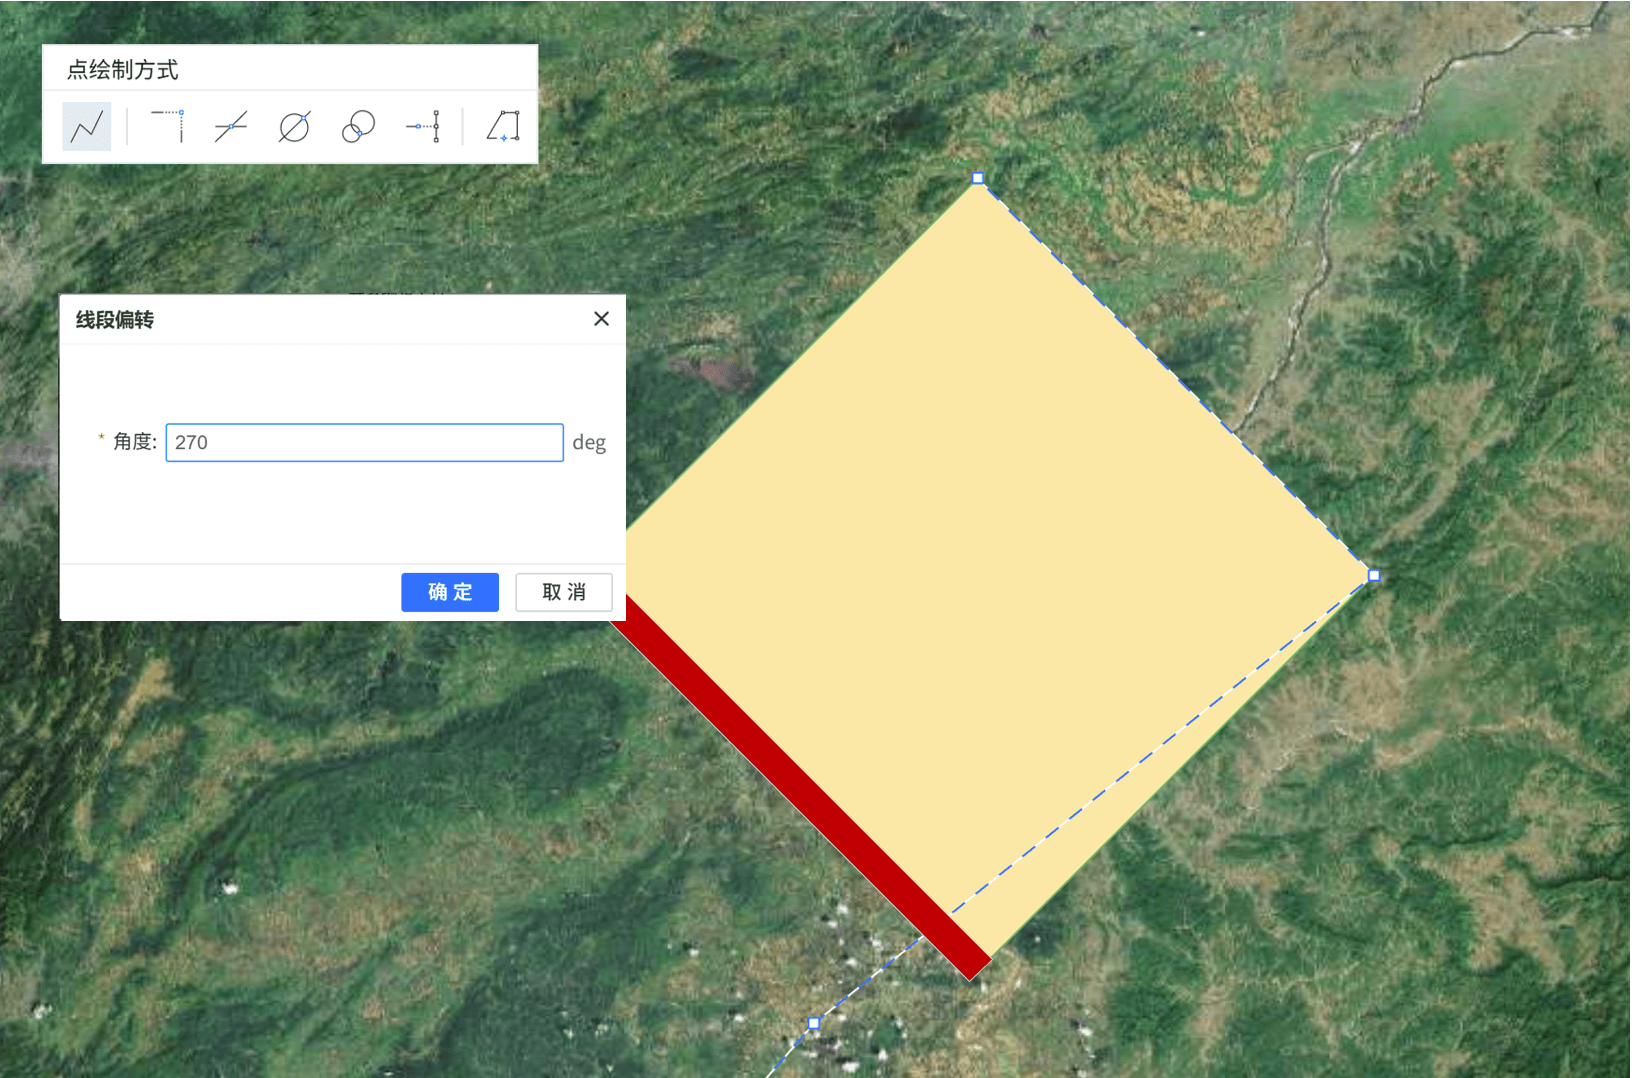Click the close polygon tool icon
This screenshot has height=1078, width=1632.
click(x=503, y=127)
